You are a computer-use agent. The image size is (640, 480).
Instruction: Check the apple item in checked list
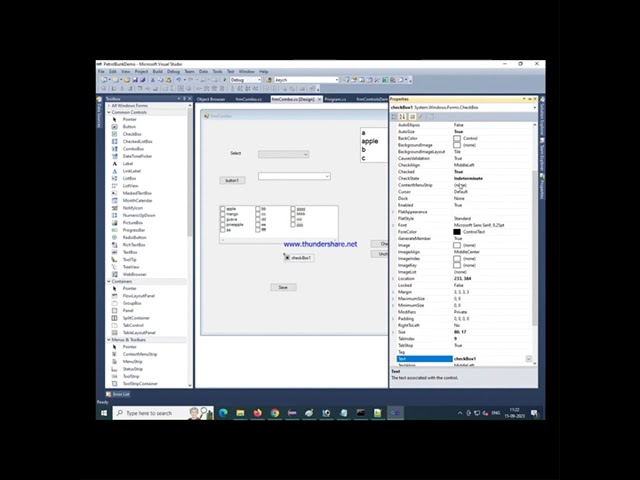tap(222, 209)
